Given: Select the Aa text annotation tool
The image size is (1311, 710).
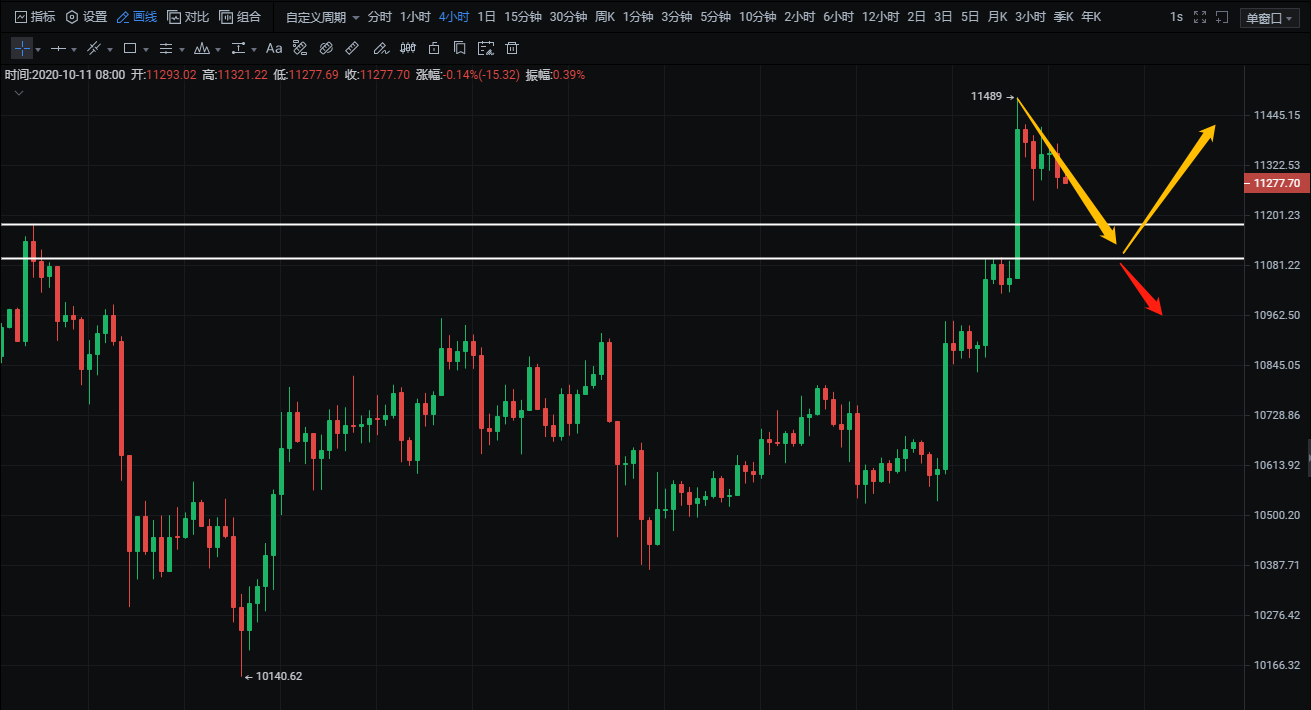Looking at the screenshot, I should pyautogui.click(x=274, y=48).
